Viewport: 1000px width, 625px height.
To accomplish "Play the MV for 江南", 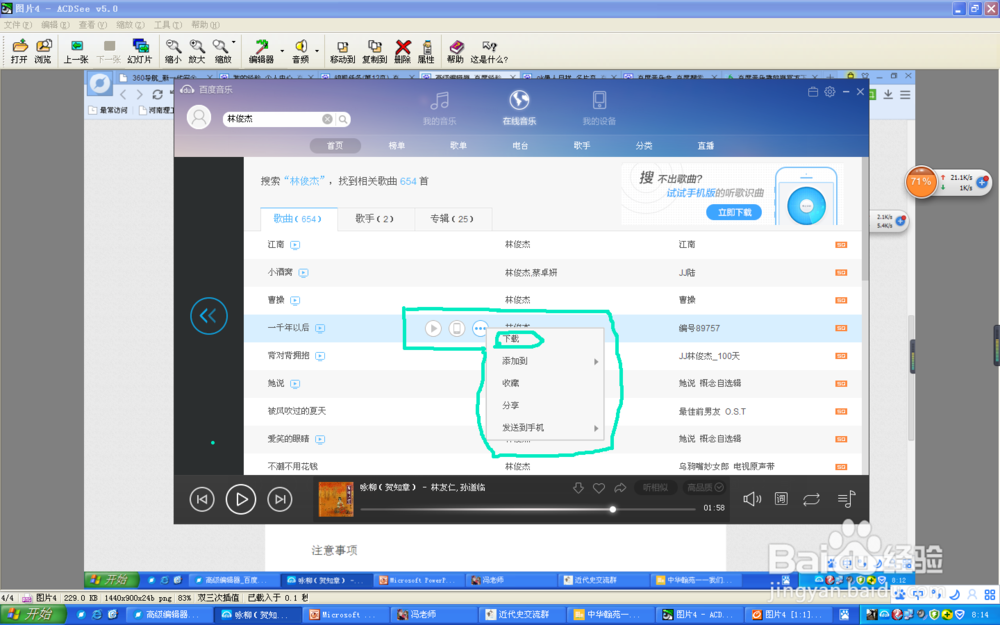I will coord(295,245).
